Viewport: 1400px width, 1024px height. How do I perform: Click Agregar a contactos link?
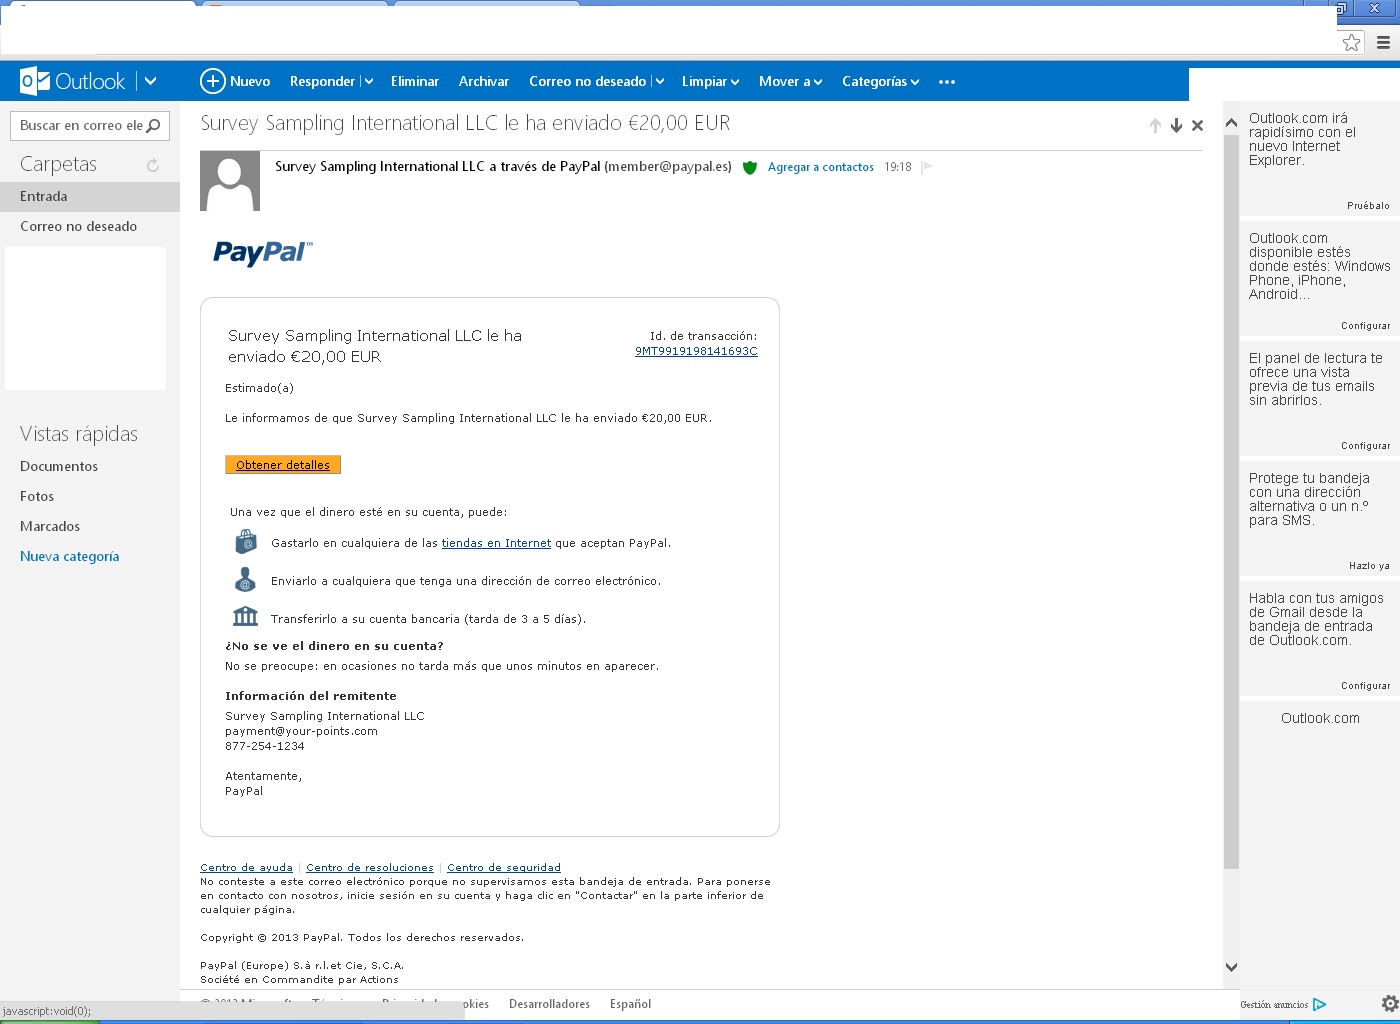[821, 167]
